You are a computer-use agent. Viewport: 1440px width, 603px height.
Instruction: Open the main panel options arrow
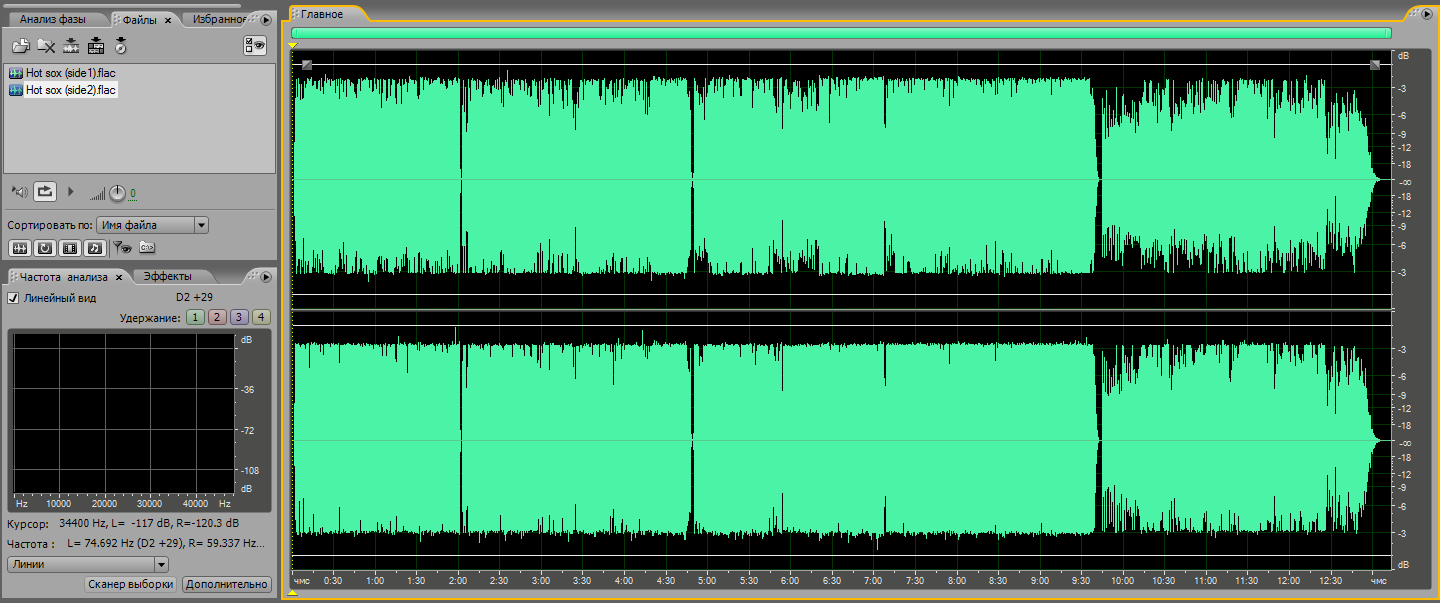[x=1426, y=14]
